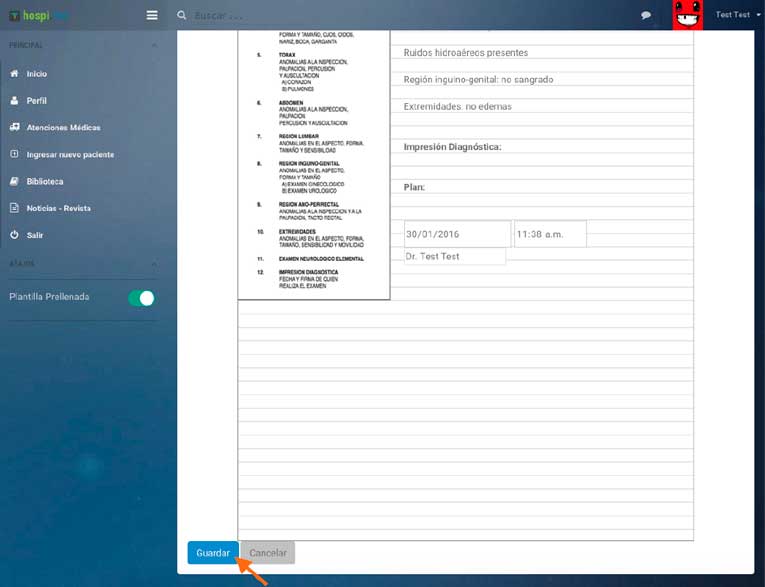Open the chat messages icon
Viewport: 765px width, 587px height.
pos(646,15)
